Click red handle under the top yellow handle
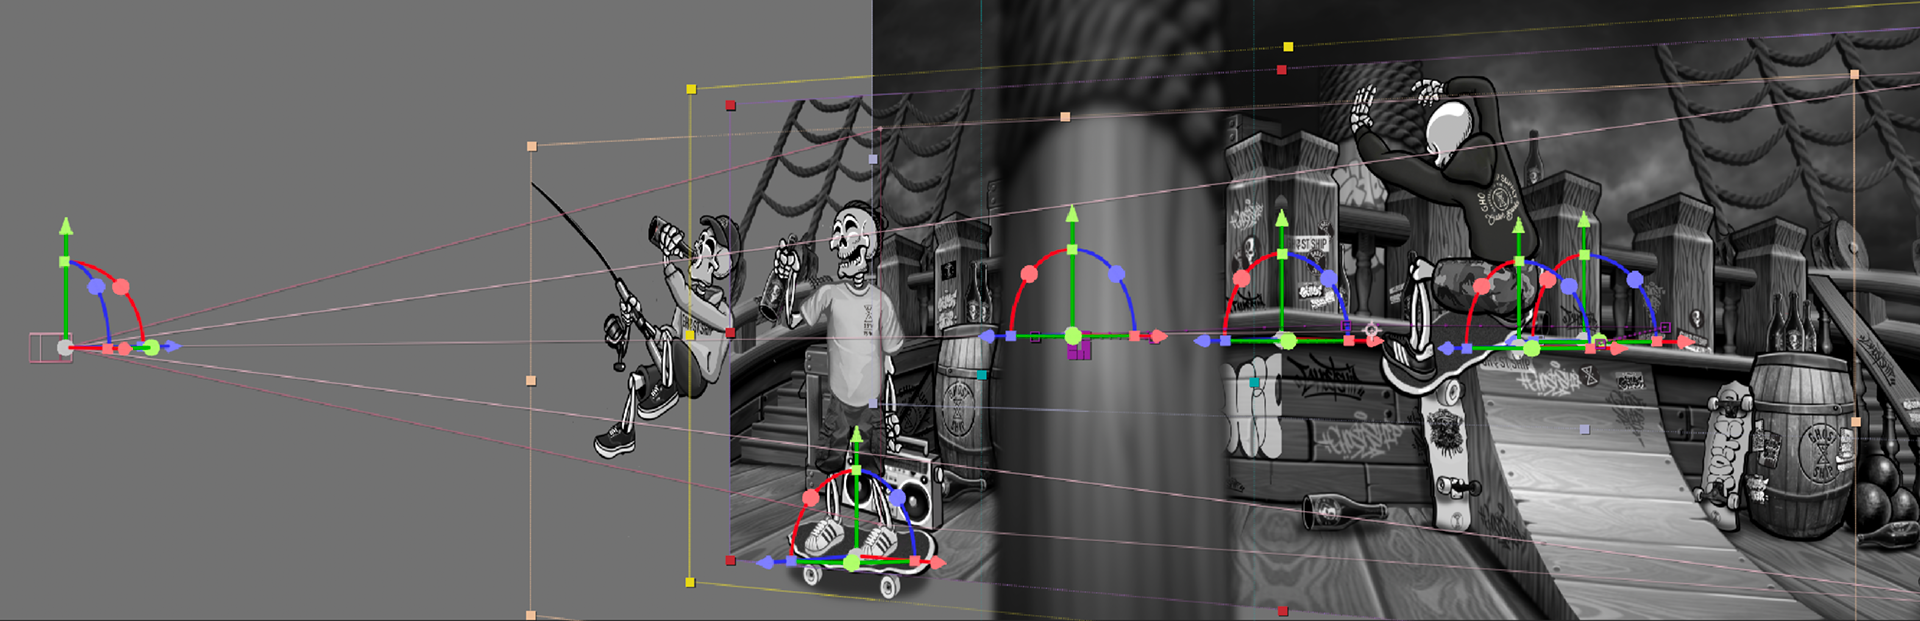This screenshot has width=1920, height=621. tap(1282, 70)
